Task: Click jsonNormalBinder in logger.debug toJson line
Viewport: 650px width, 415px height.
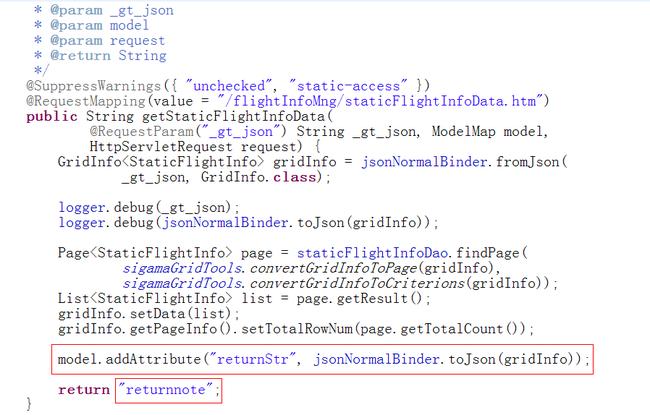Action: pyautogui.click(x=225, y=223)
